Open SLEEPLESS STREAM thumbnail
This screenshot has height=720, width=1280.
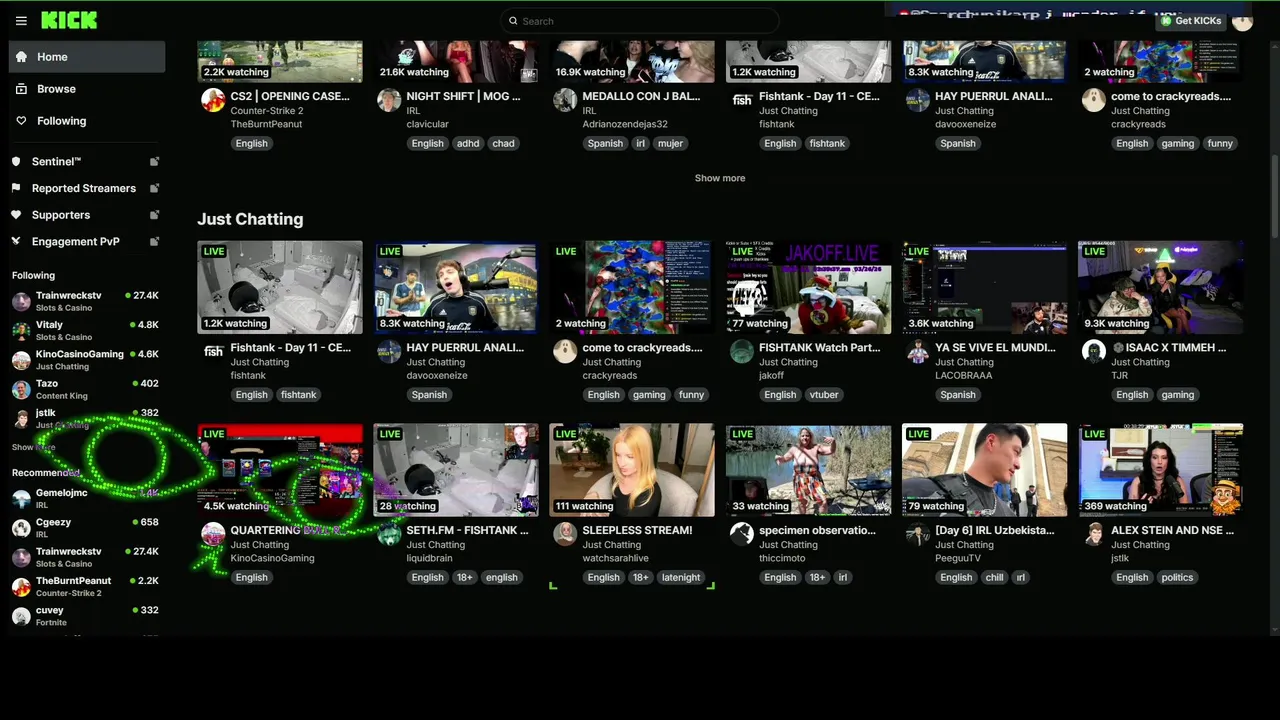(x=632, y=470)
